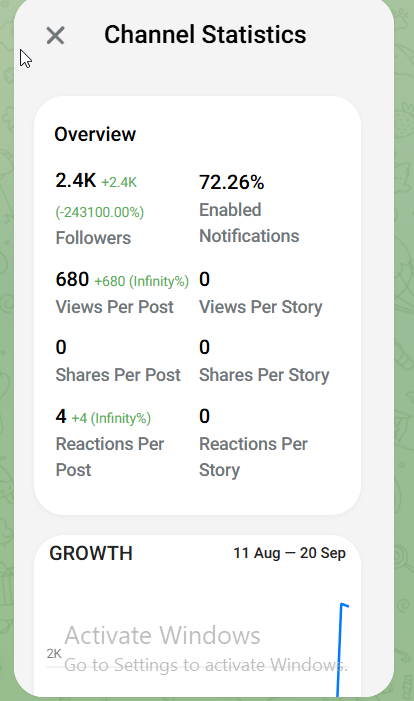The image size is (414, 701).
Task: Select the Overview heading
Action: pyautogui.click(x=95, y=134)
